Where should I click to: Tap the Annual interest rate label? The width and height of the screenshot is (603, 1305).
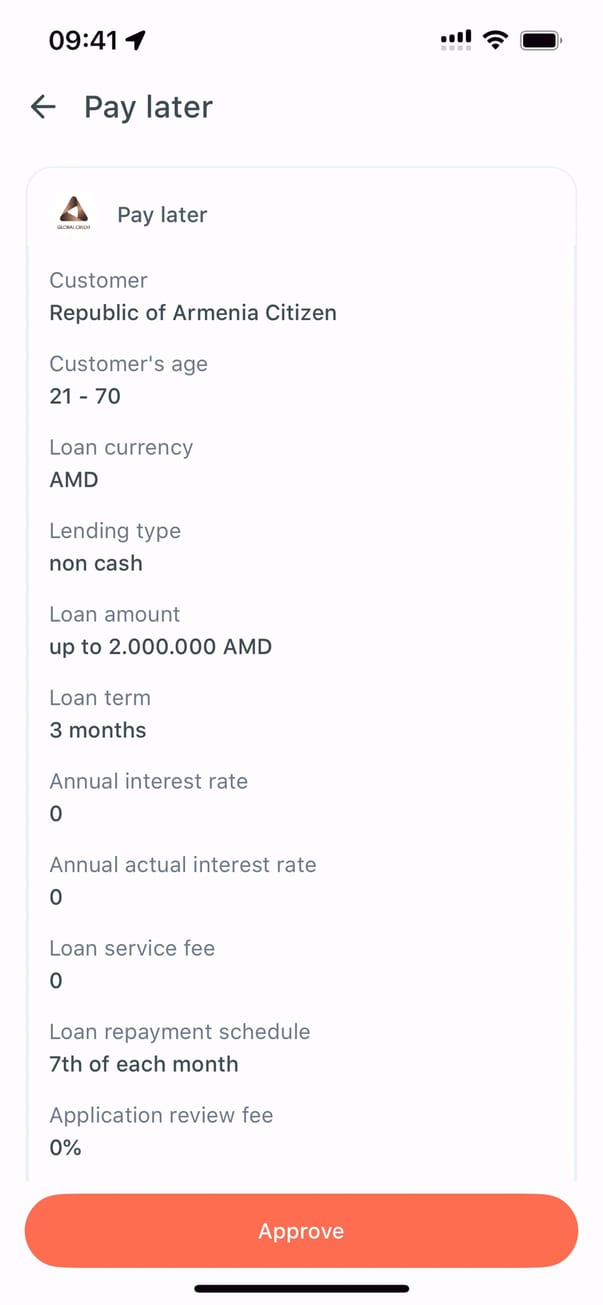point(148,781)
